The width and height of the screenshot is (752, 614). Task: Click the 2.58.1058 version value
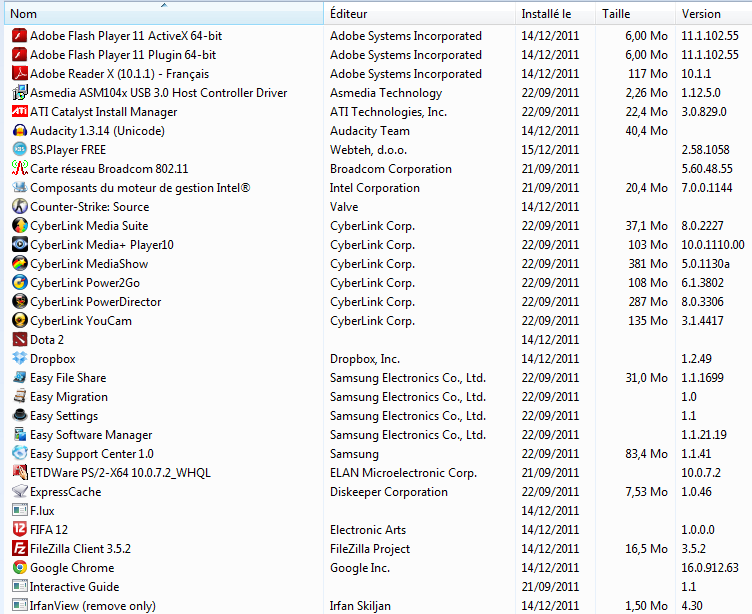705,150
